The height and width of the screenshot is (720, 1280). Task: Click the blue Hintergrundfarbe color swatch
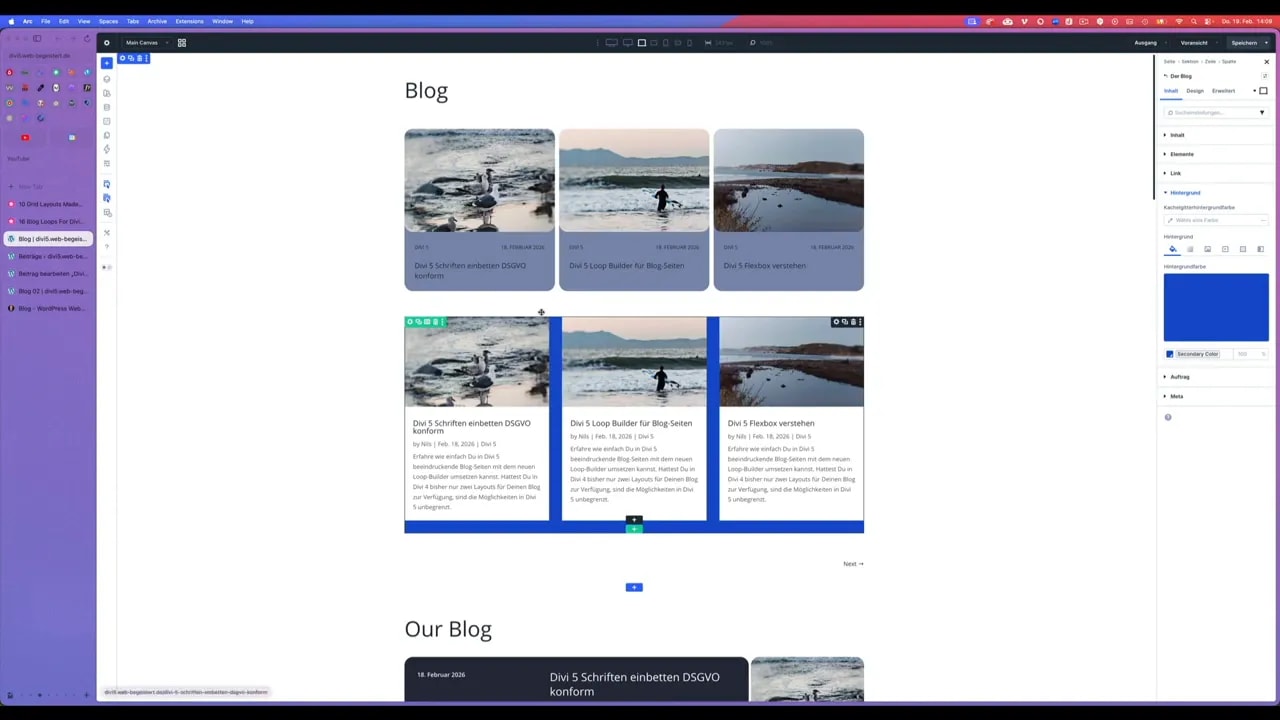click(x=1216, y=306)
